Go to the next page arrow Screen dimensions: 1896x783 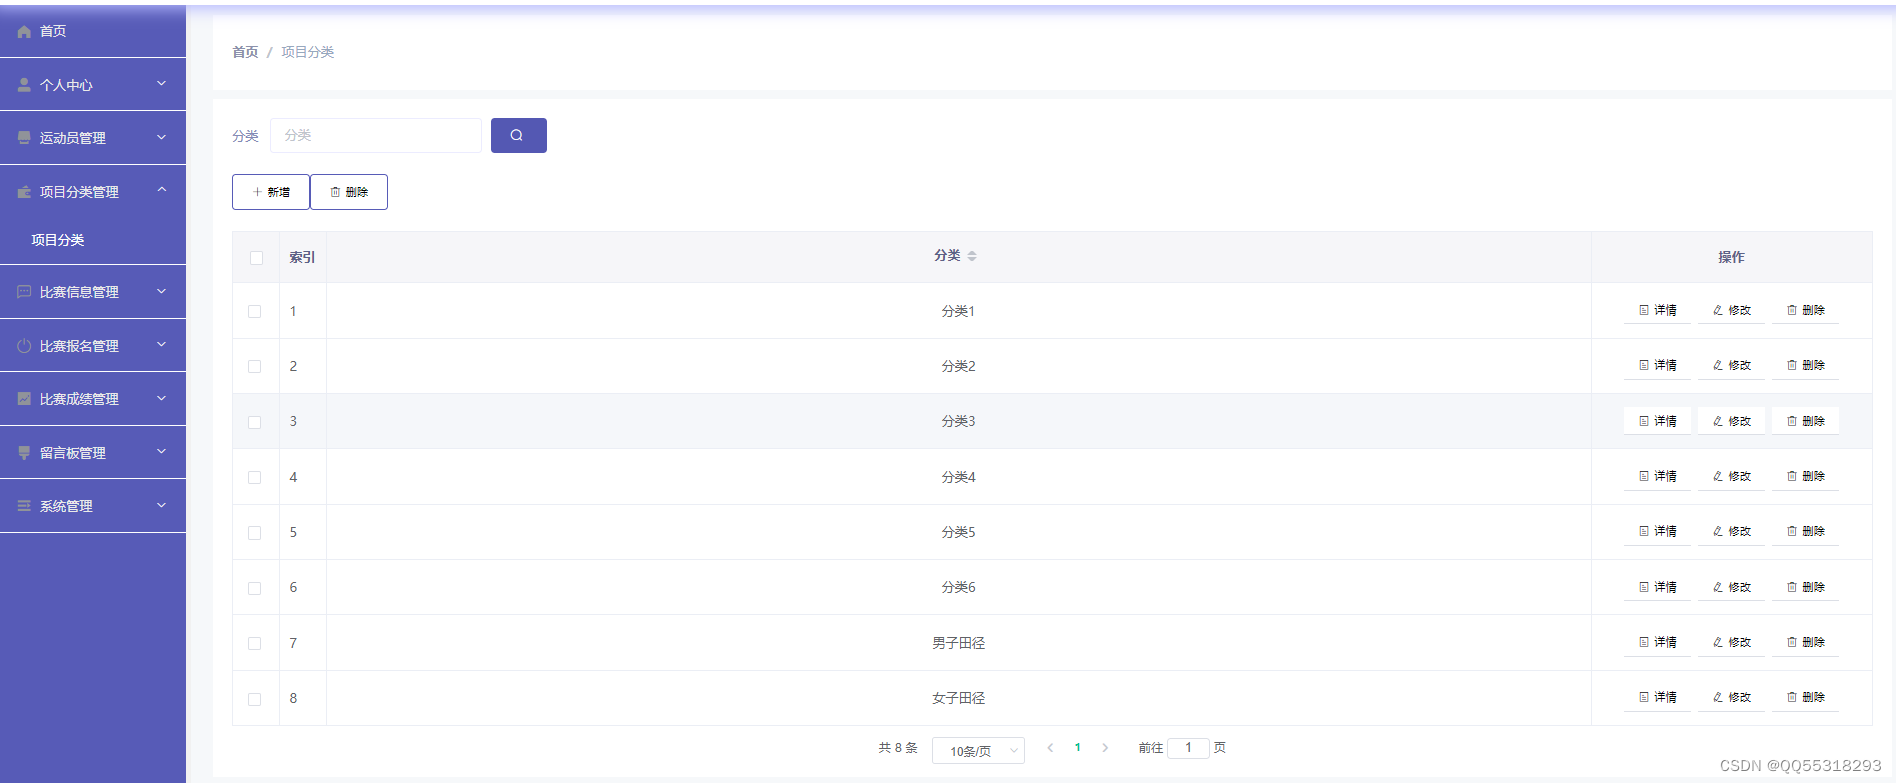(x=1105, y=748)
